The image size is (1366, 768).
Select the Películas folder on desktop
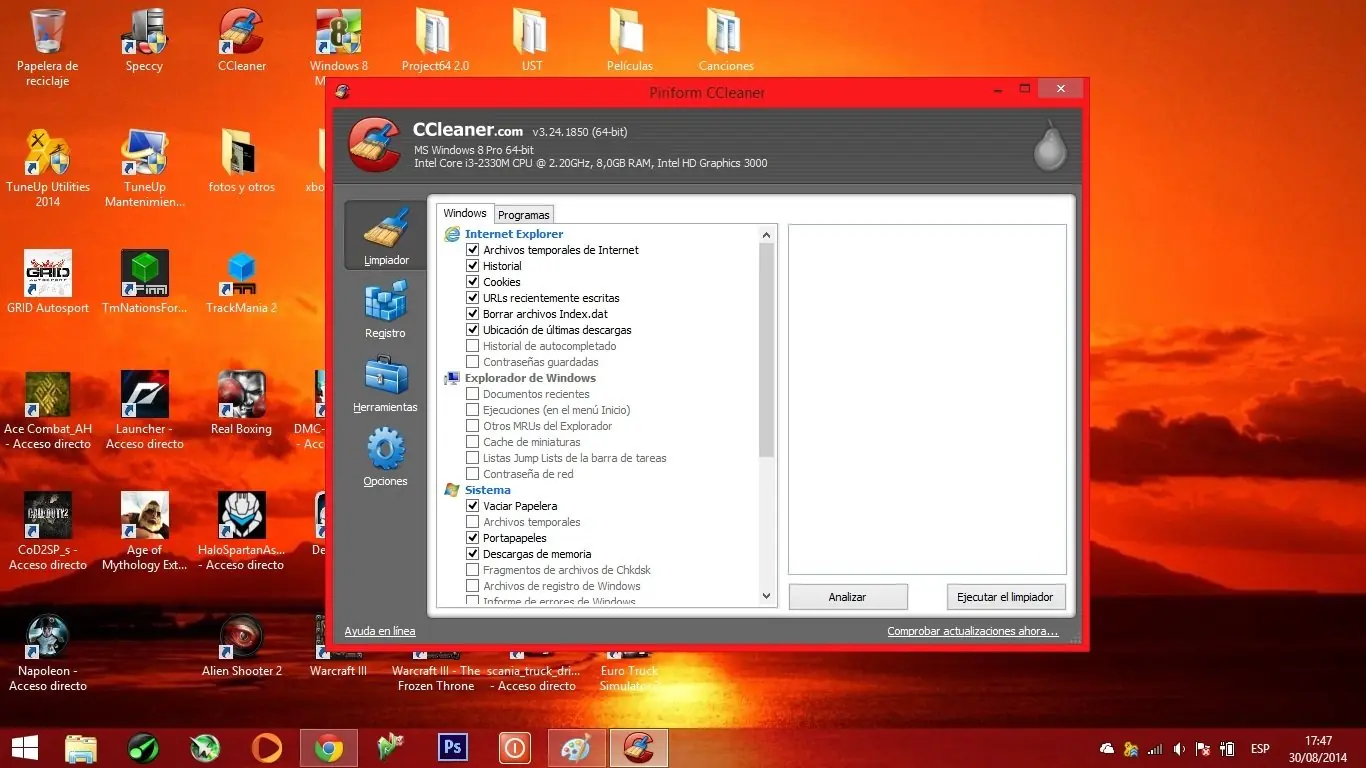pyautogui.click(x=630, y=40)
